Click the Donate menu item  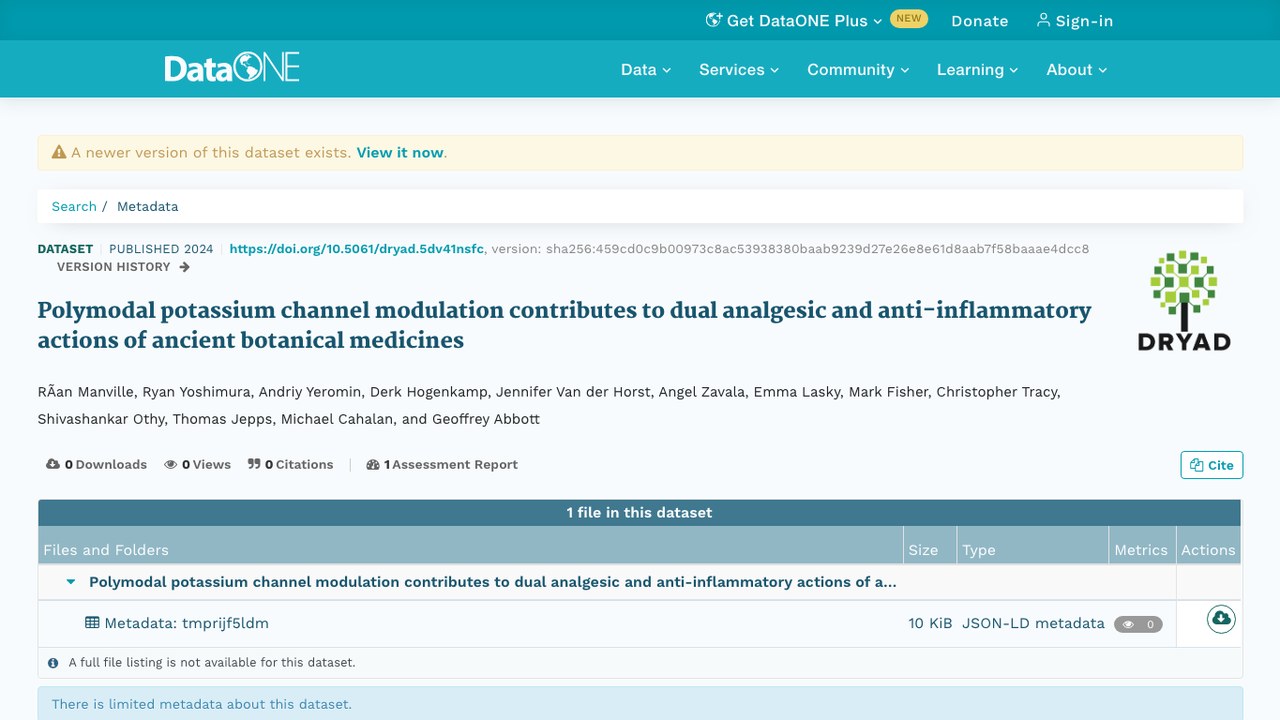tap(980, 20)
